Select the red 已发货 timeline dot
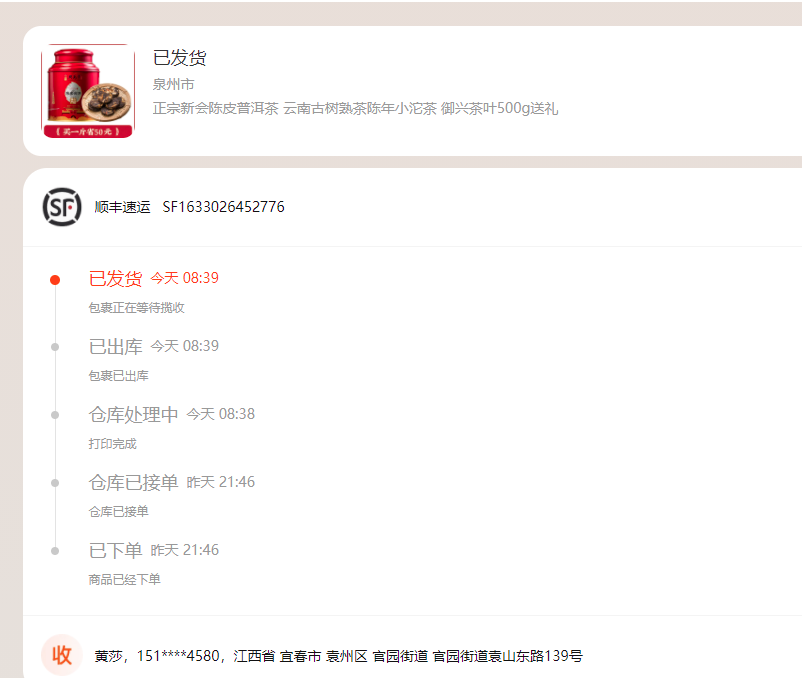802x678 pixels. (55, 280)
